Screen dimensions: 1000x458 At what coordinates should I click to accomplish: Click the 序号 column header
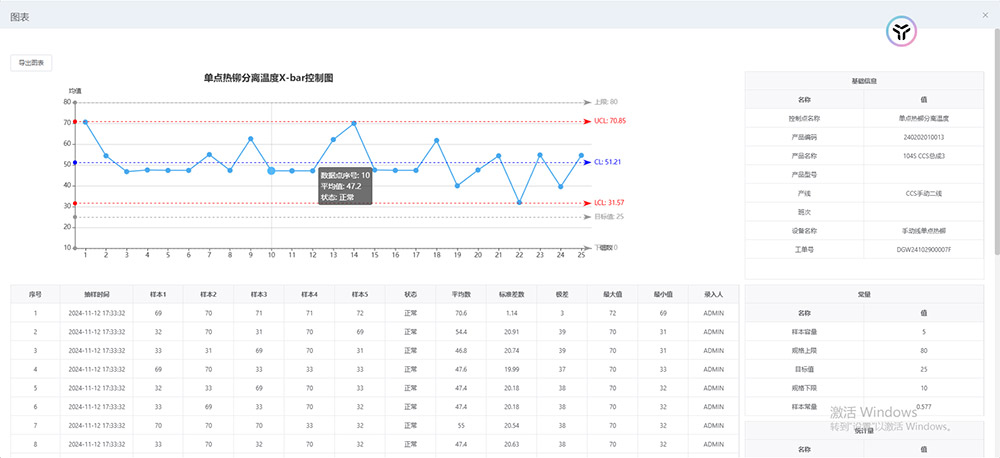click(35, 294)
